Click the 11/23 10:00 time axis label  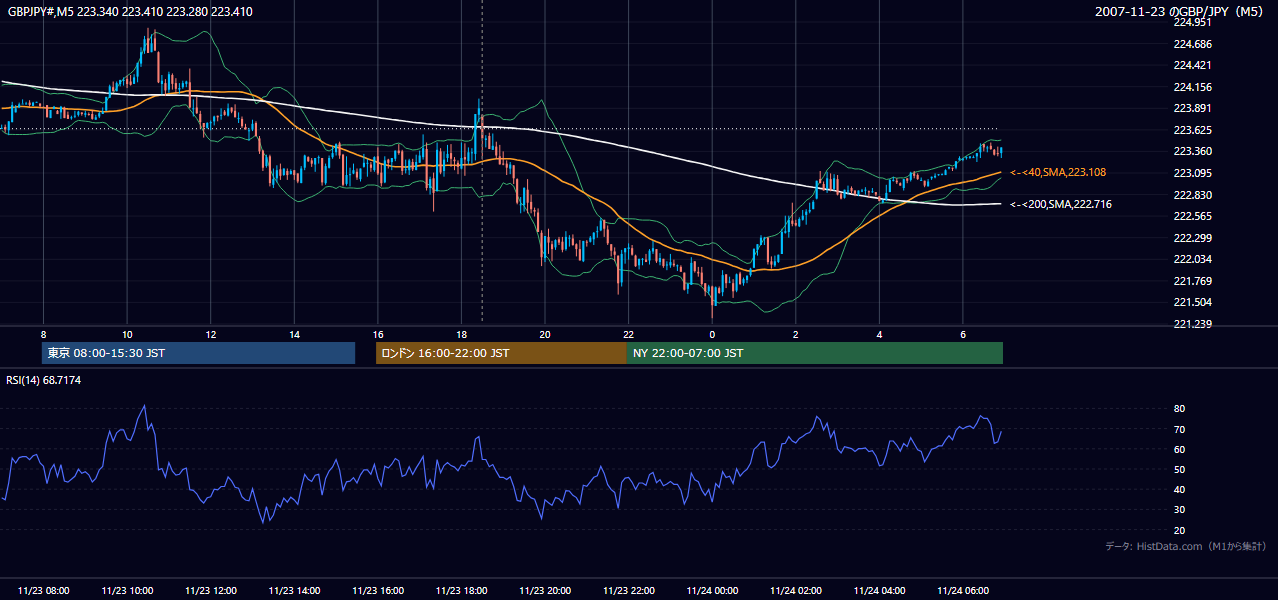[127, 591]
